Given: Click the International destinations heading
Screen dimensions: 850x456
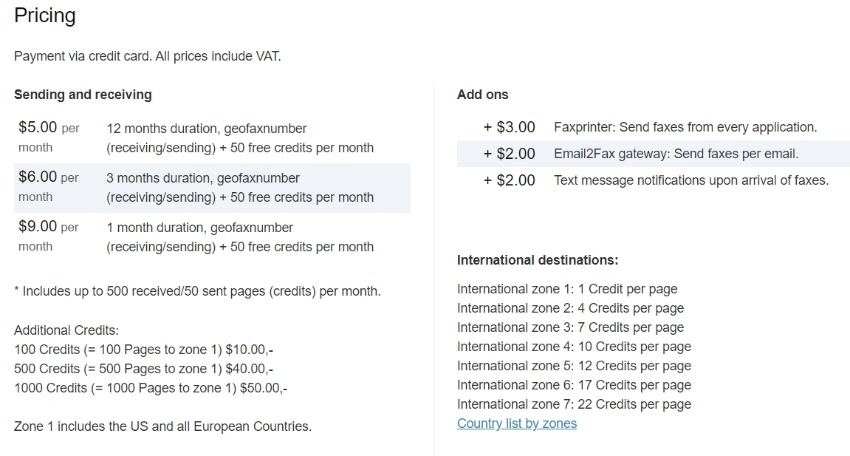Looking at the screenshot, I should click(537, 260).
